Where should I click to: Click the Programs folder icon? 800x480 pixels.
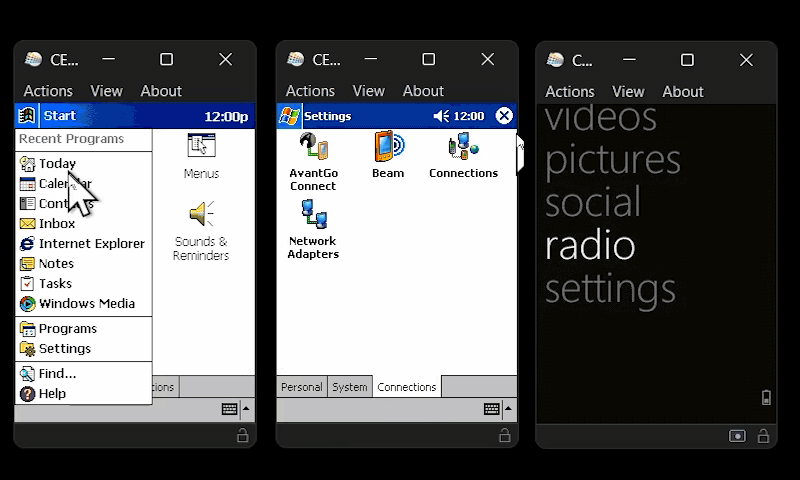27,329
